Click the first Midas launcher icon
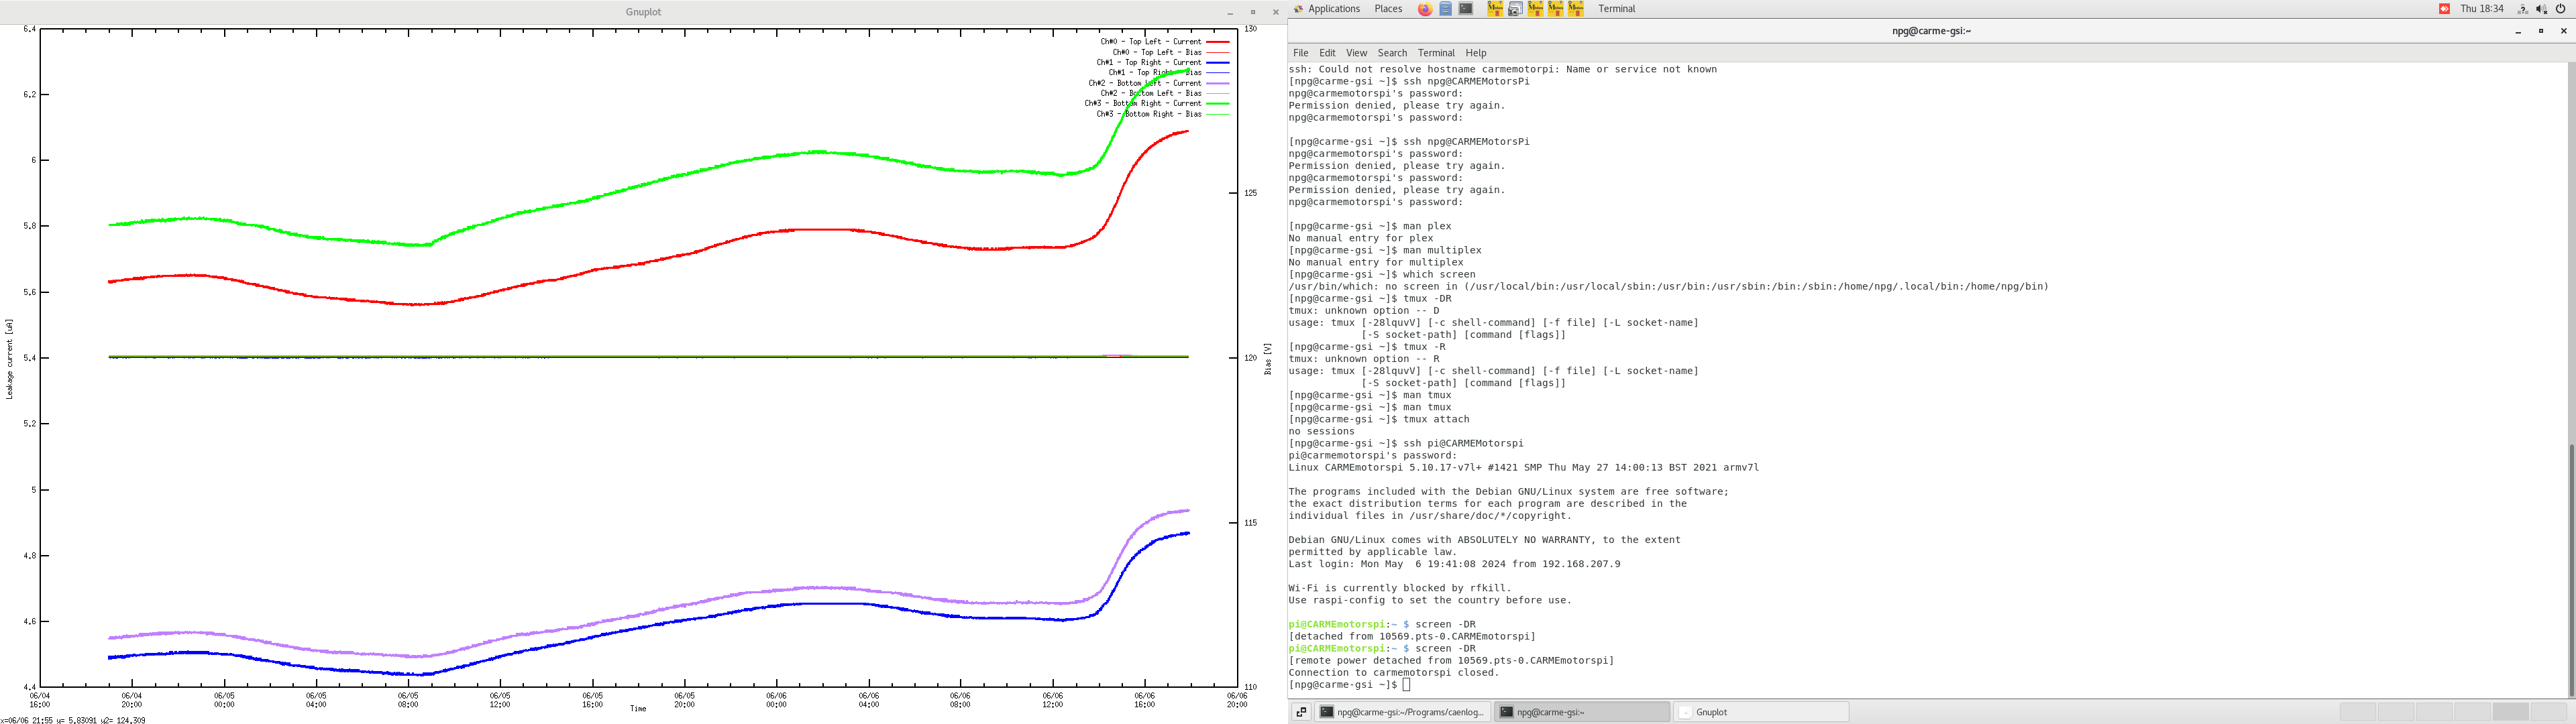The height and width of the screenshot is (724, 2576). [x=1495, y=9]
